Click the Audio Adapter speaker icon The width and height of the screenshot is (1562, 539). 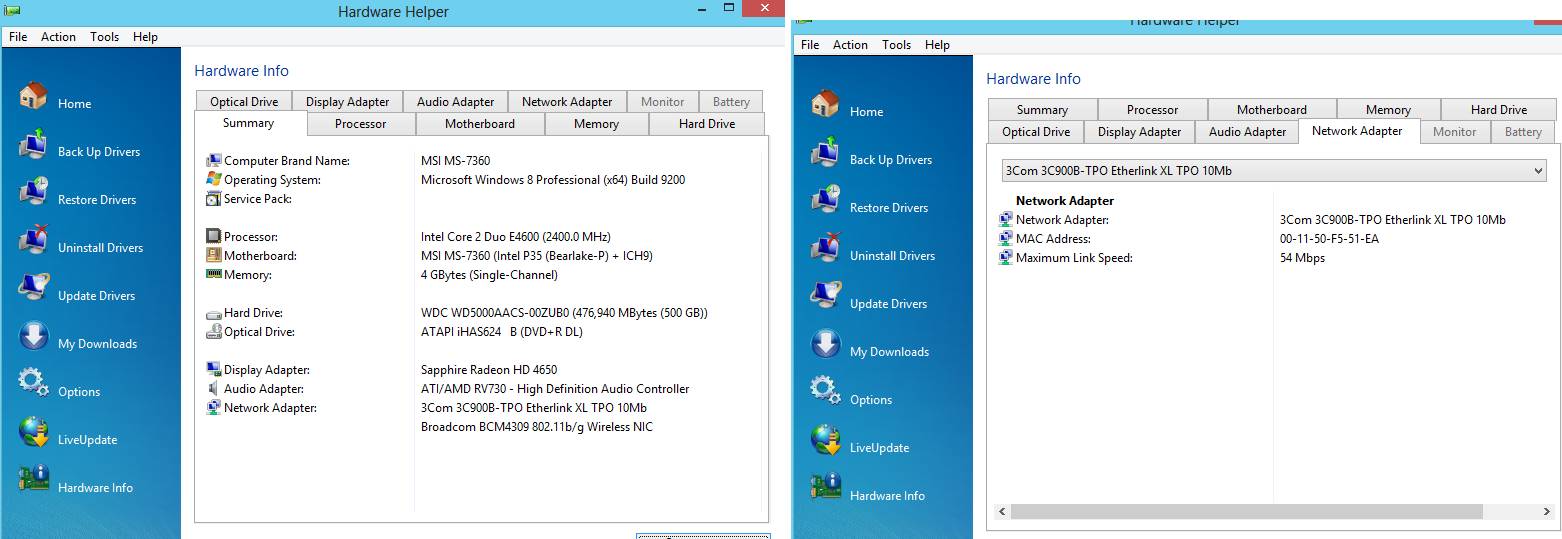click(x=213, y=388)
